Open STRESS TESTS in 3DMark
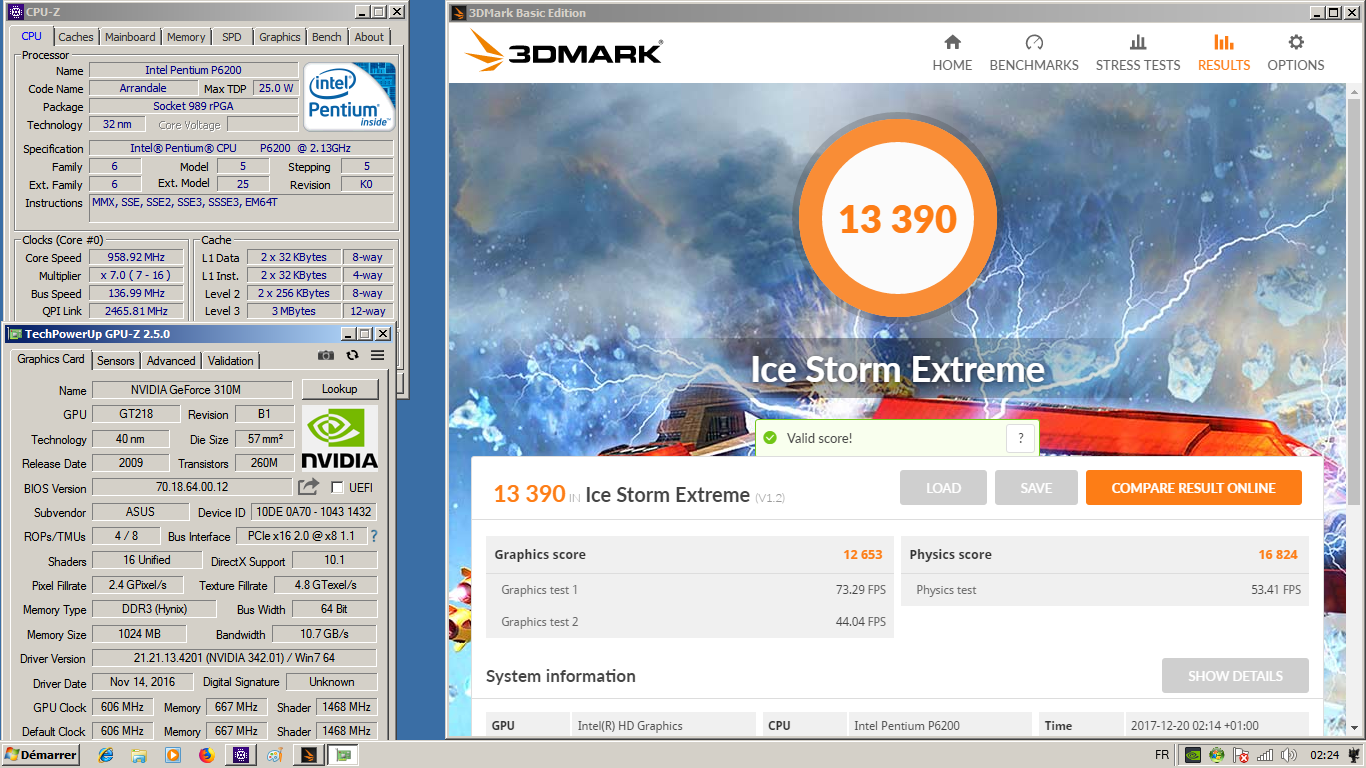 (x=1138, y=53)
